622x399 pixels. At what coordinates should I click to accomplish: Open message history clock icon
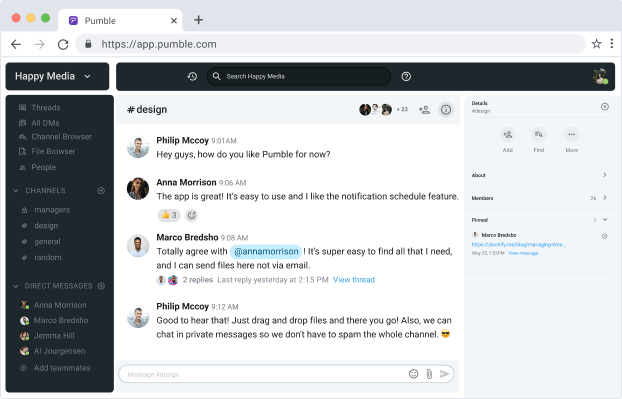coord(192,76)
